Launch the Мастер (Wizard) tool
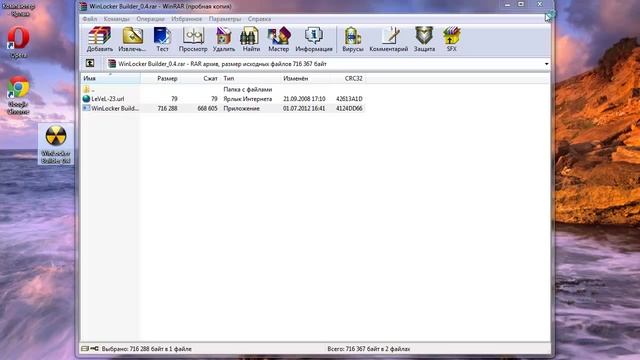The width and height of the screenshot is (640, 360). pyautogui.click(x=279, y=39)
